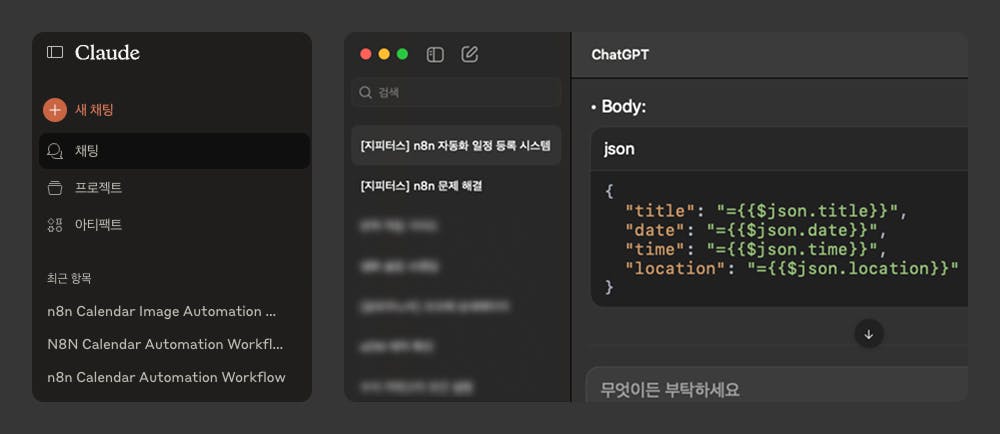Click the "date" line in code block
1000x434 pixels.
click(x=756, y=230)
